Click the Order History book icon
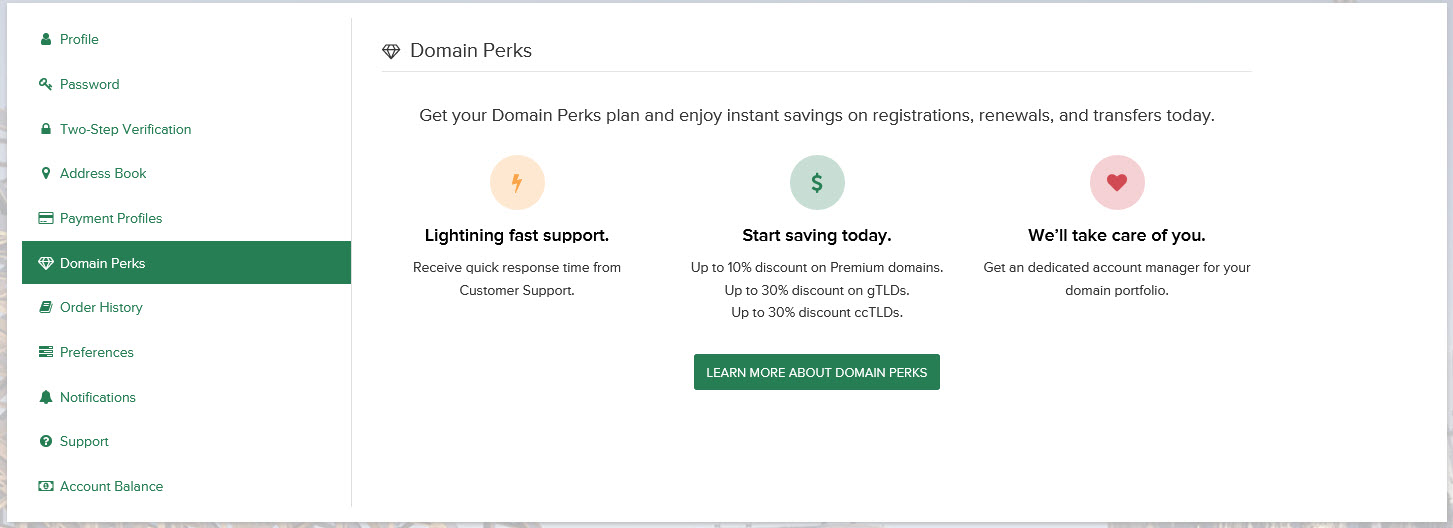This screenshot has width=1453, height=528. point(45,307)
